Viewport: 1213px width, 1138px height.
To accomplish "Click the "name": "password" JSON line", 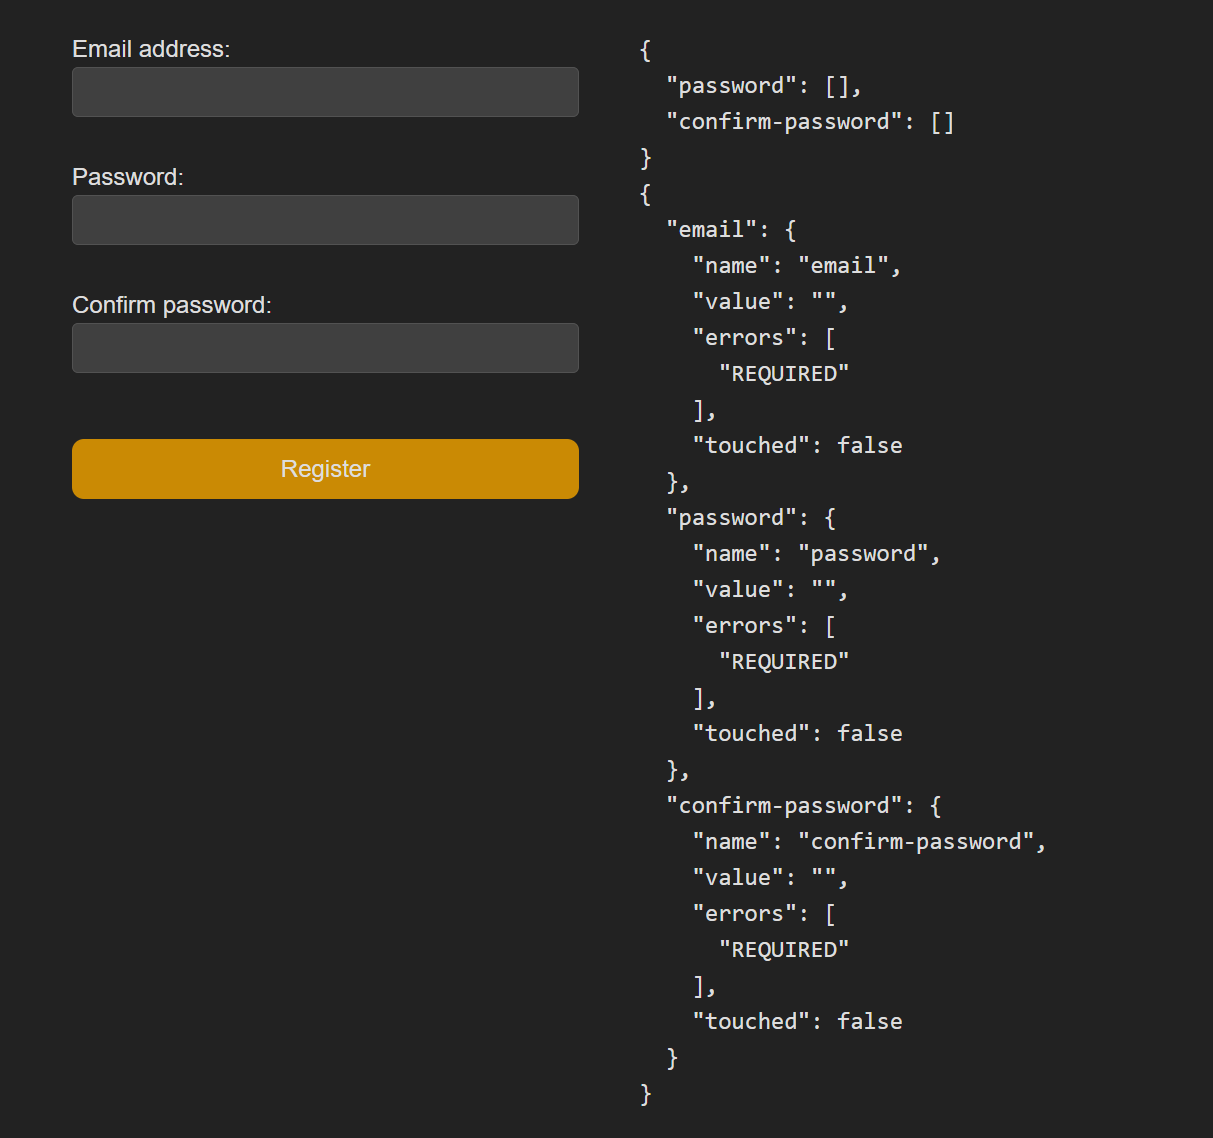I will pos(817,554).
